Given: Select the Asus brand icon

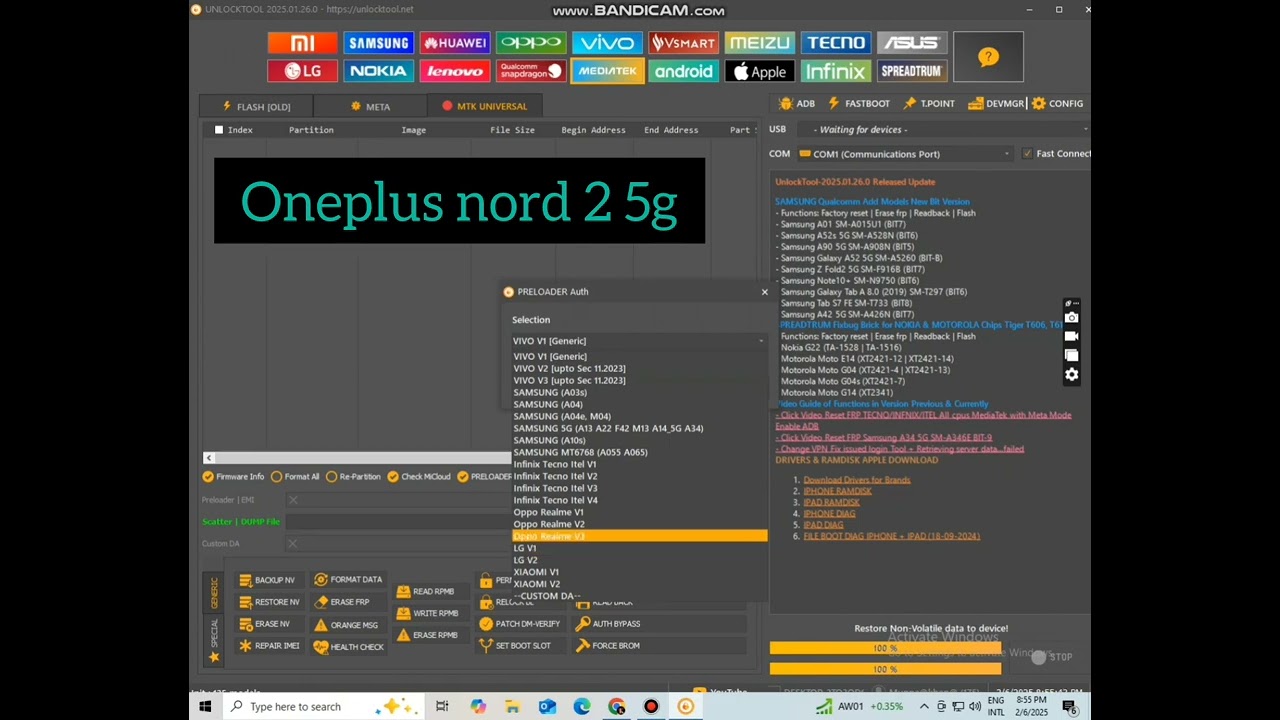Looking at the screenshot, I should coord(912,43).
